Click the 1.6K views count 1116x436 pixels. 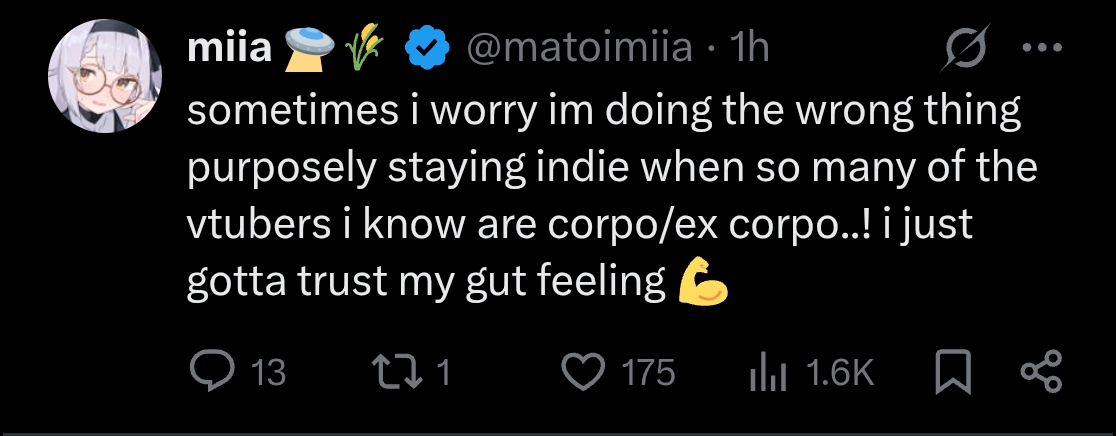(840, 373)
